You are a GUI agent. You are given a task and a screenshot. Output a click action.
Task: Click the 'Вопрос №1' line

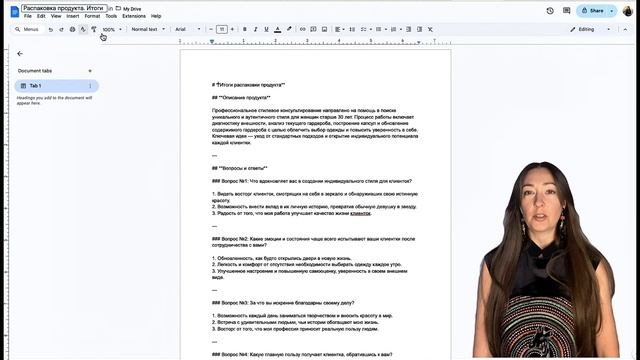(x=312, y=181)
